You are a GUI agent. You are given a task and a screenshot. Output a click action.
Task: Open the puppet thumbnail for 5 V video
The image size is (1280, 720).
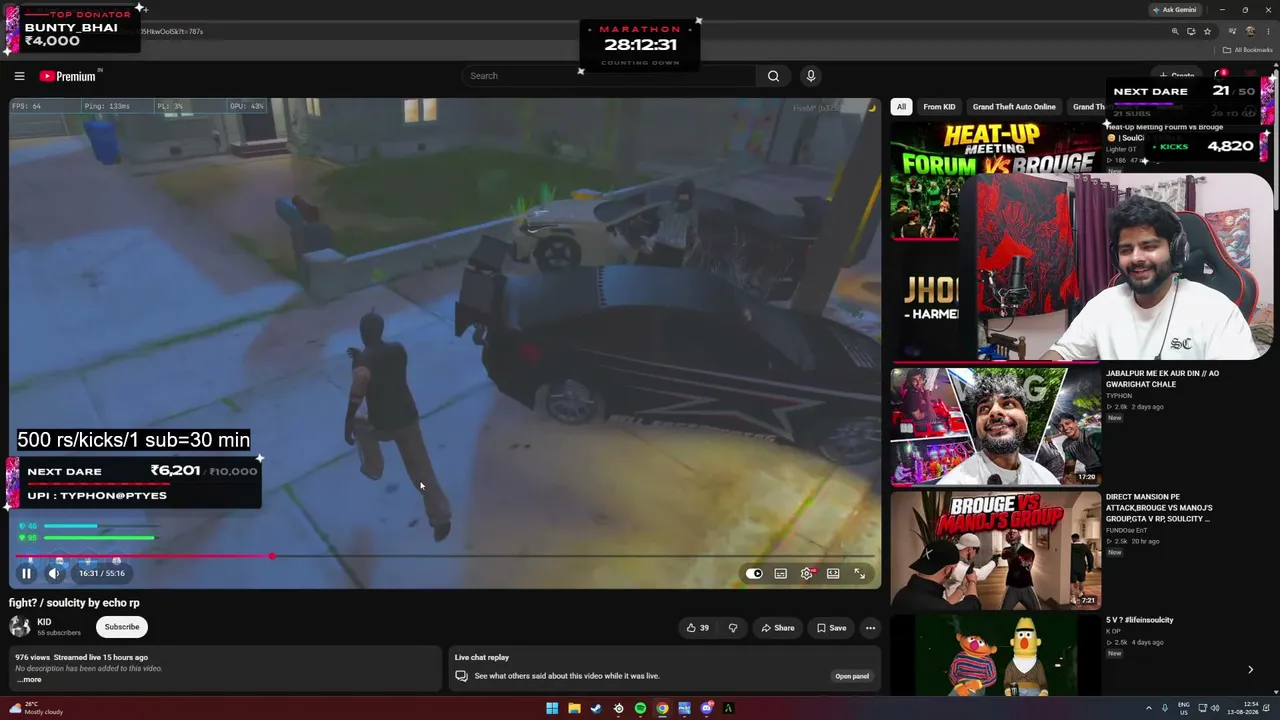click(995, 655)
